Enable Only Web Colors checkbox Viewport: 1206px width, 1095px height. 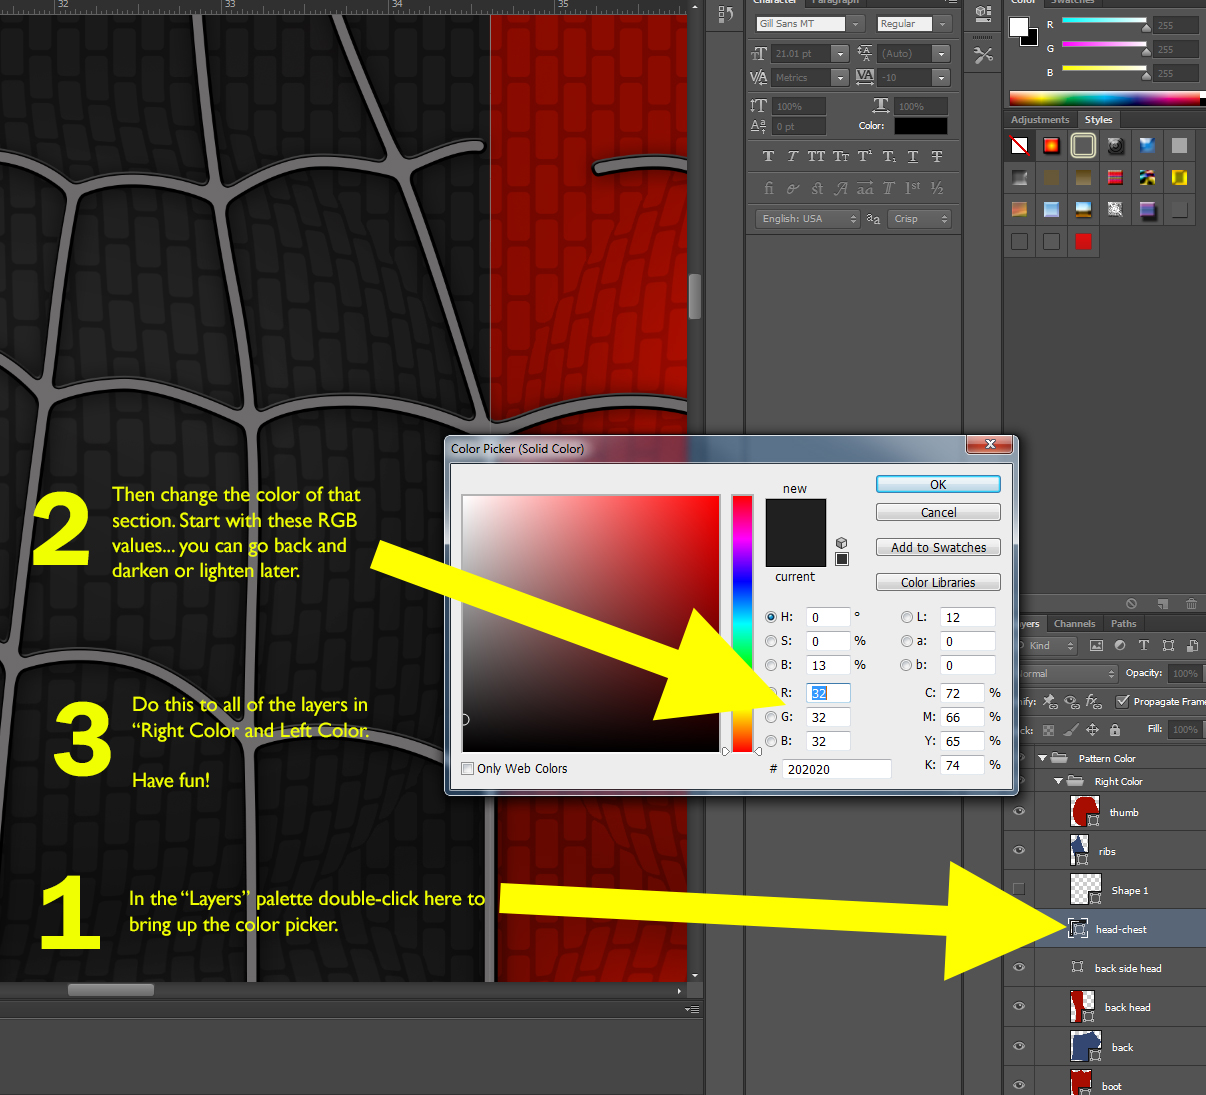coord(467,768)
